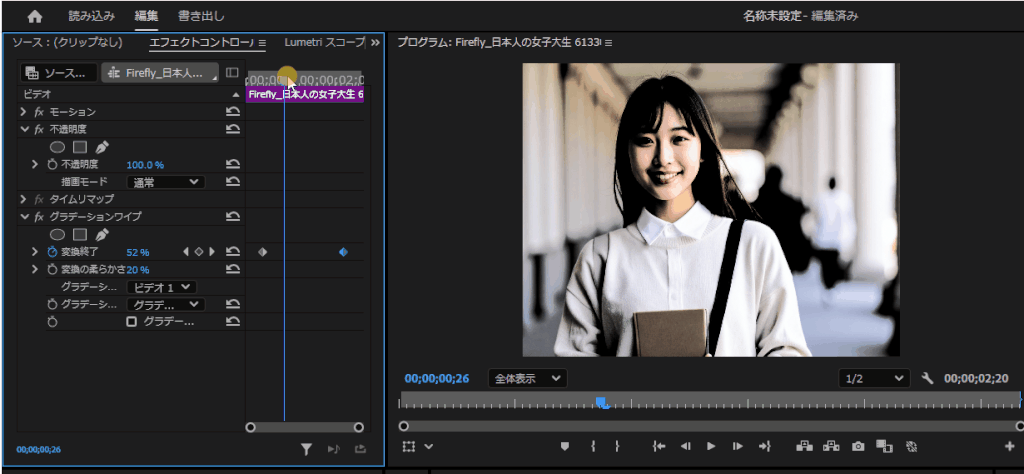This screenshot has width=1024, height=474.
Task: Switch to the 読み込み workspace tab
Action: point(92,16)
